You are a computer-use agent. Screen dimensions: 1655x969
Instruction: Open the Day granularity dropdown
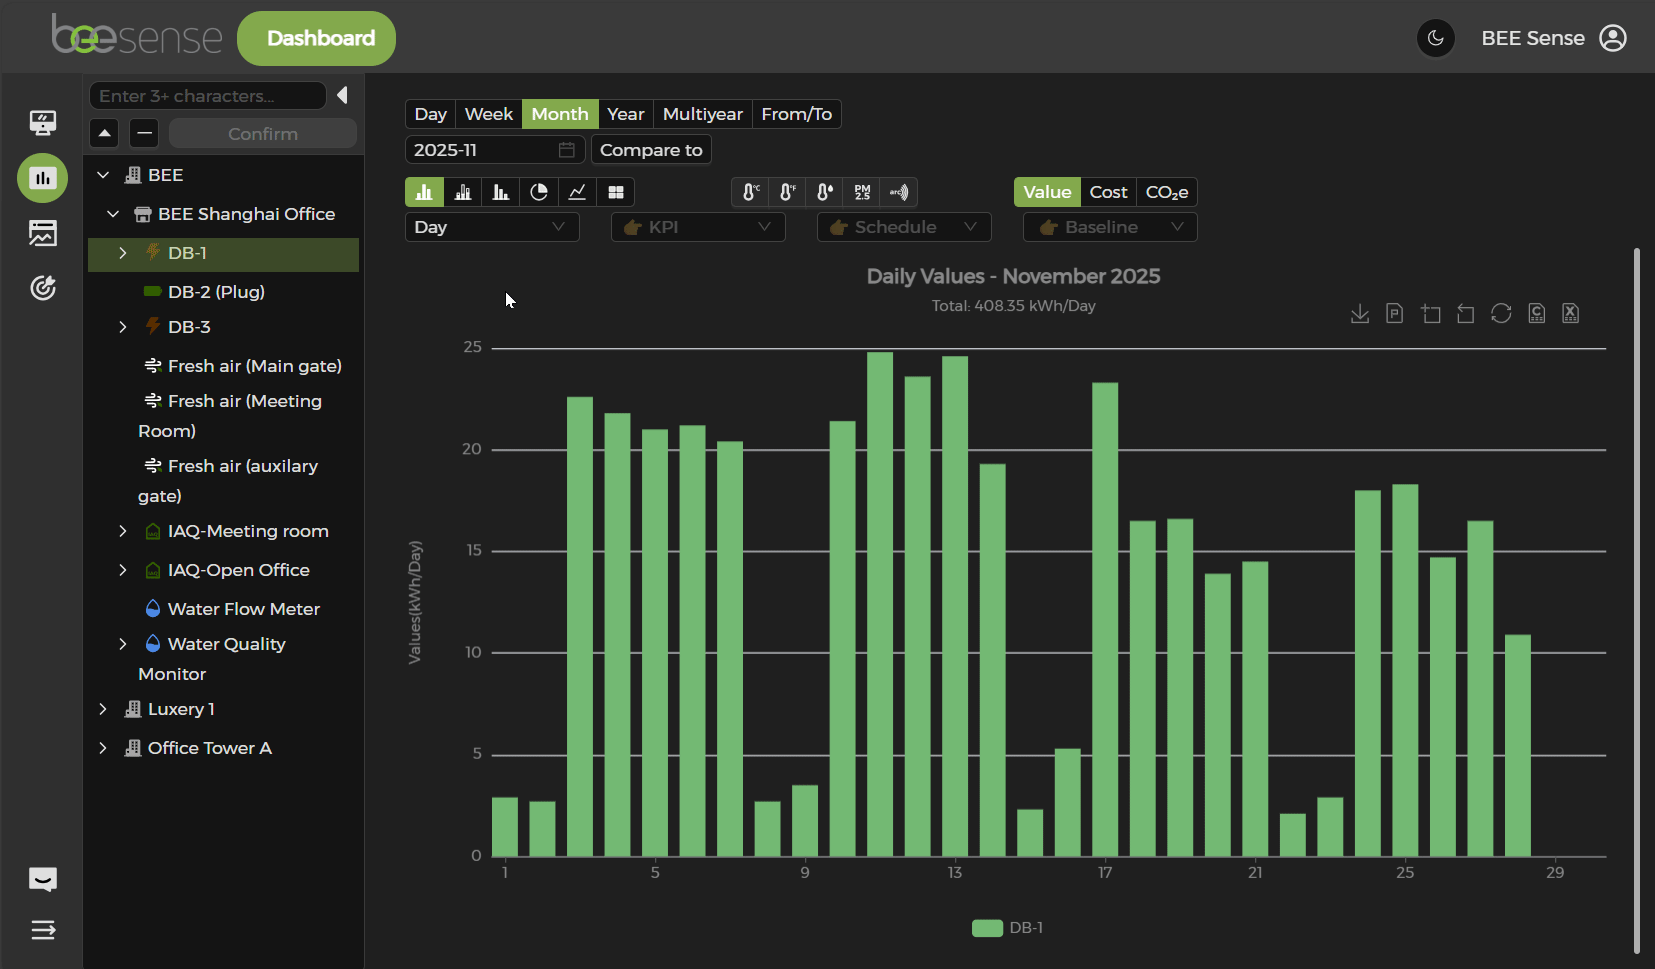[491, 227]
